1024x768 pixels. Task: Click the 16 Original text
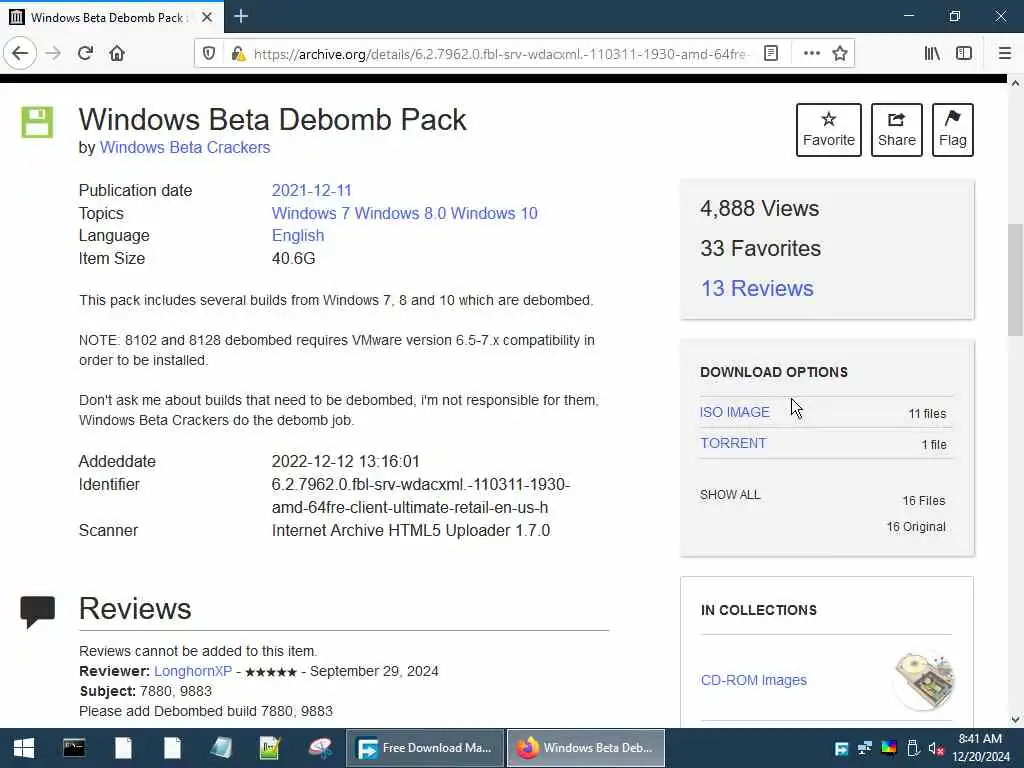[x=916, y=527]
